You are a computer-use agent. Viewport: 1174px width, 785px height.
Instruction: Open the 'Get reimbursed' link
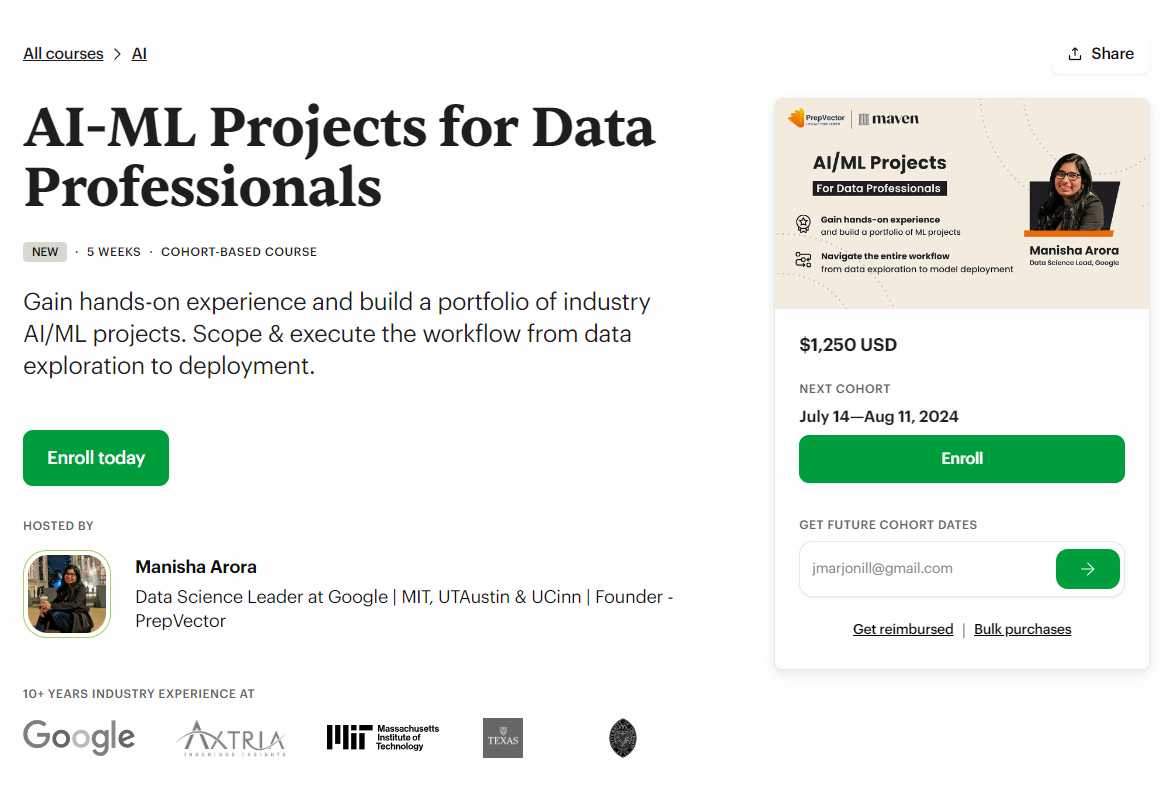pyautogui.click(x=903, y=629)
